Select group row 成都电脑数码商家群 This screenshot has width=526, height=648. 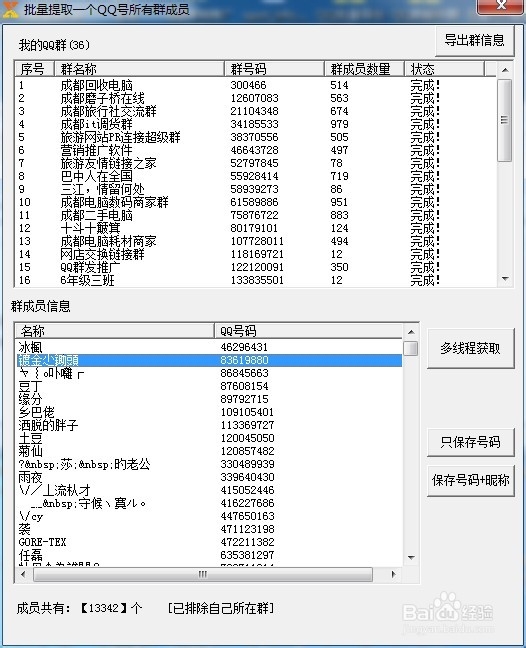click(255, 202)
